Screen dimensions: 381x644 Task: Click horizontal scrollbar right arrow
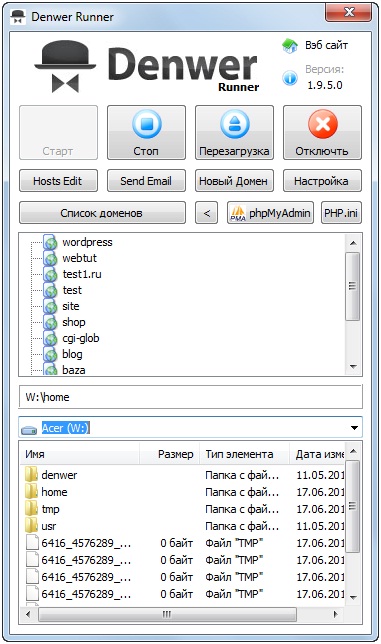(x=336, y=614)
